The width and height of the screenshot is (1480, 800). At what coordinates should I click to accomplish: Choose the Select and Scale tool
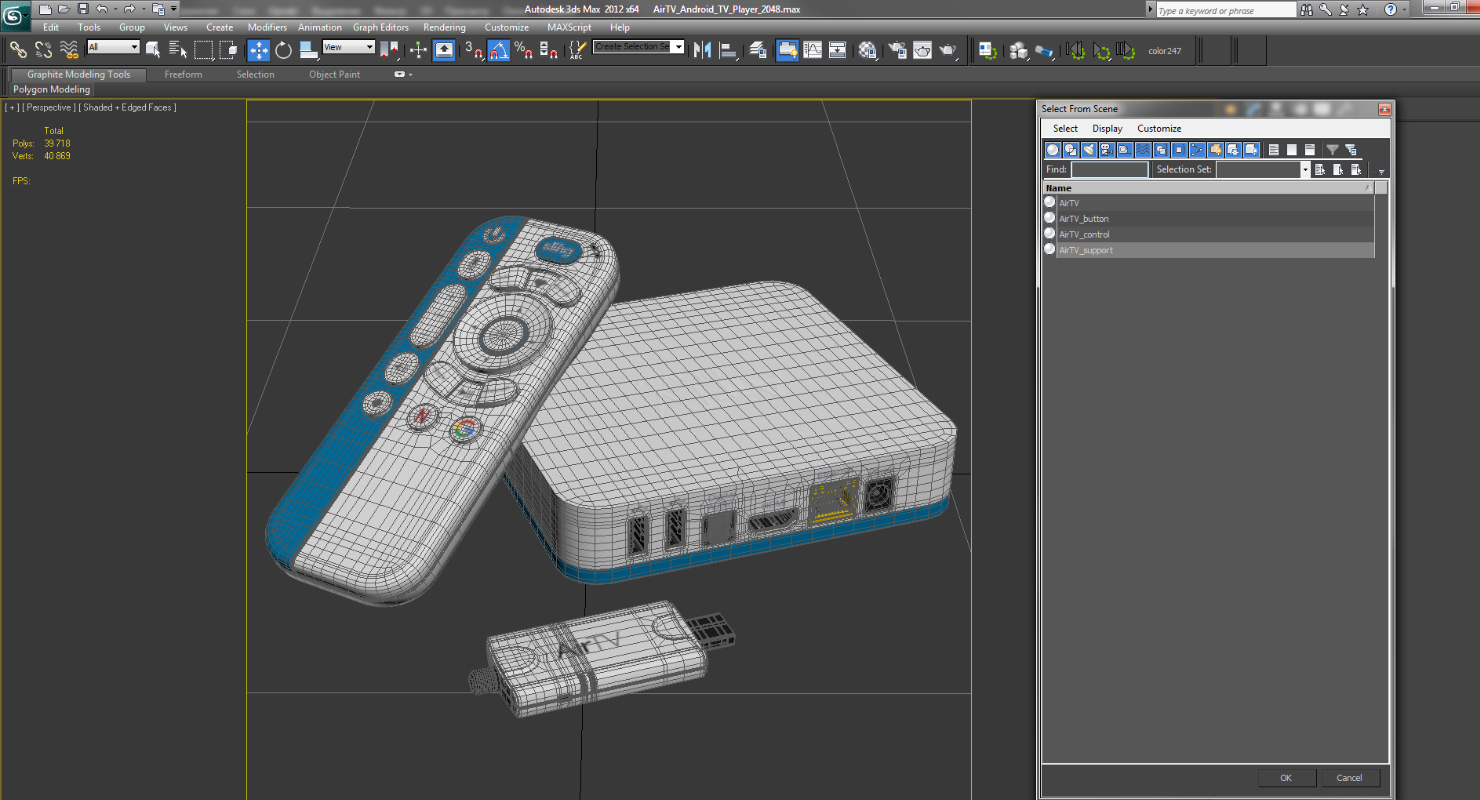[x=309, y=49]
